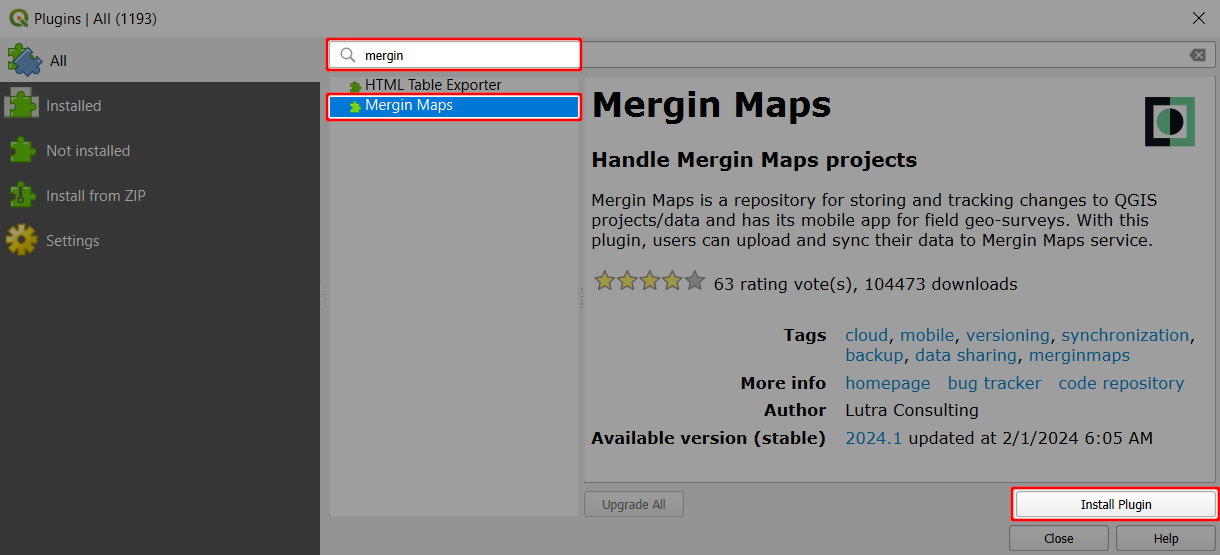Rate plugin with the third star

650,281
